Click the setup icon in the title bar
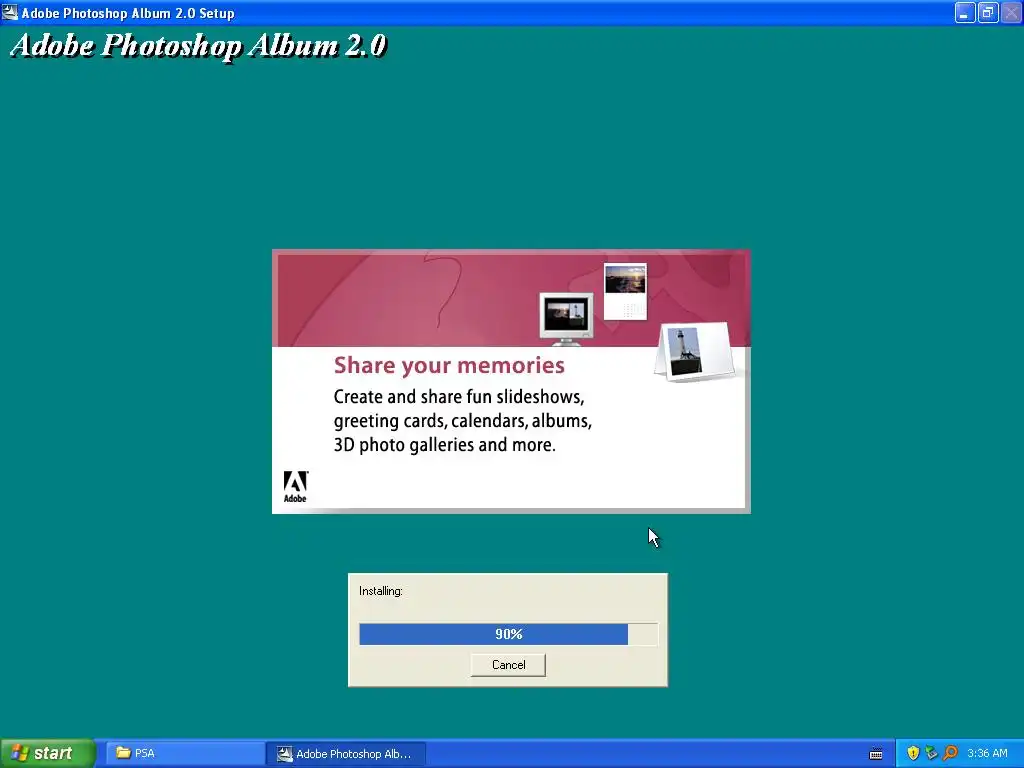Screen dimensions: 1024x768 tap(10, 12)
